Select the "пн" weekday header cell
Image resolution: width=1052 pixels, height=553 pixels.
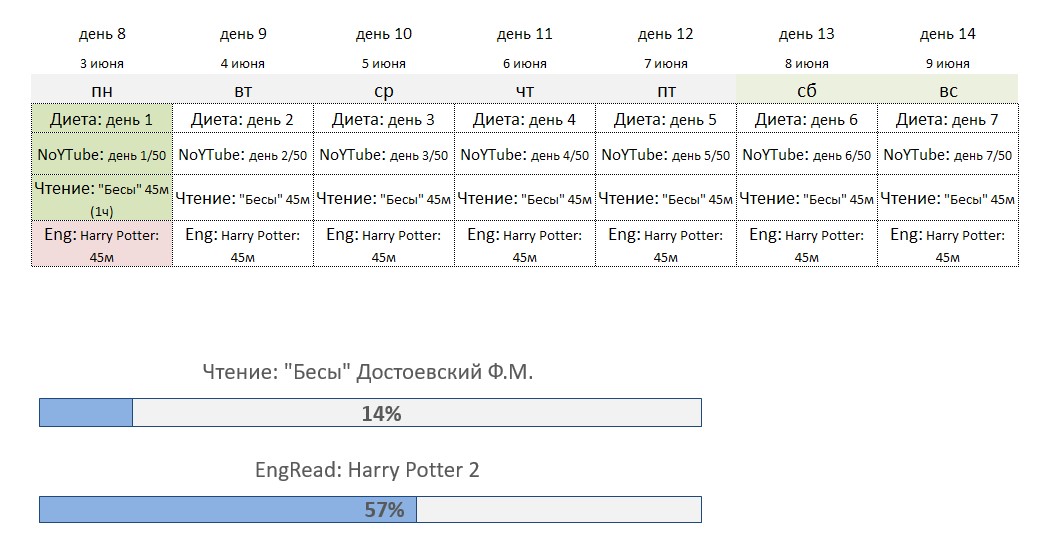pyautogui.click(x=102, y=90)
